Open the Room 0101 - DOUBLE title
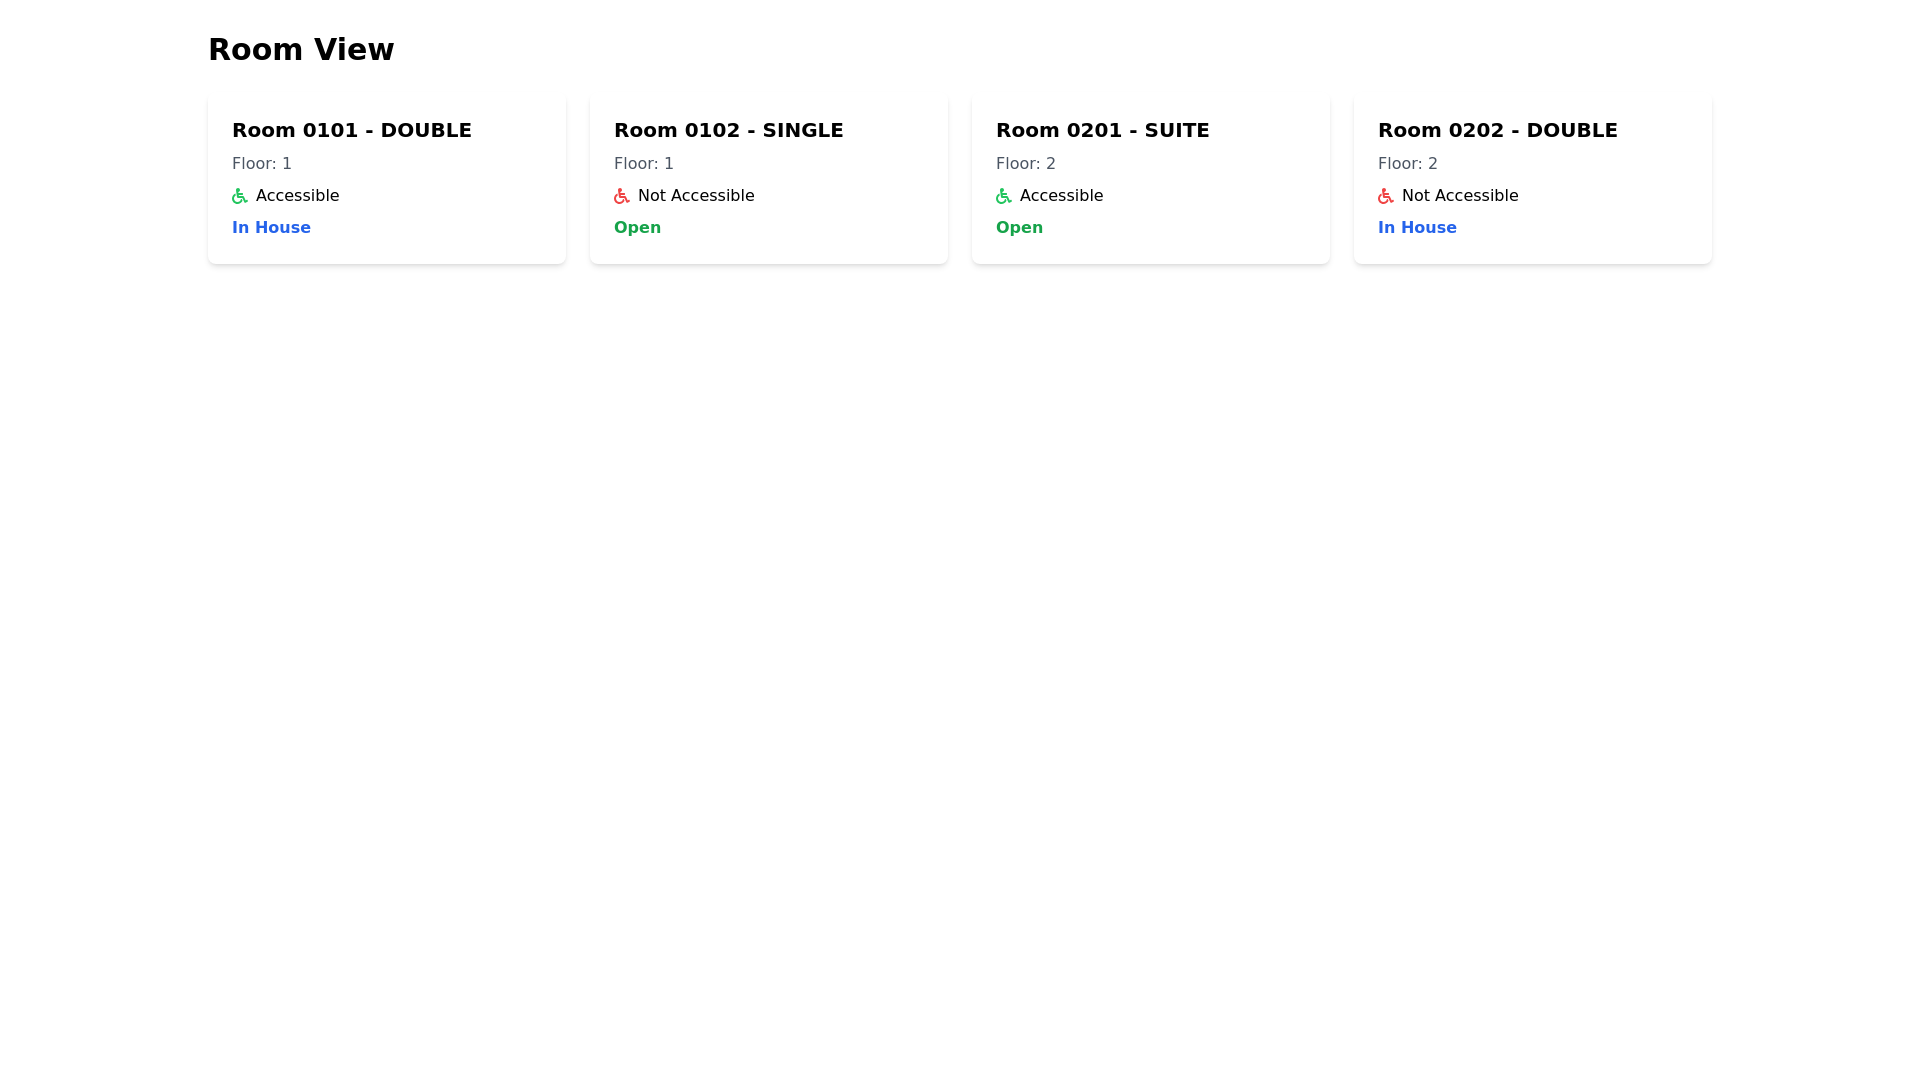Image resolution: width=1920 pixels, height=1080 pixels. (352, 130)
